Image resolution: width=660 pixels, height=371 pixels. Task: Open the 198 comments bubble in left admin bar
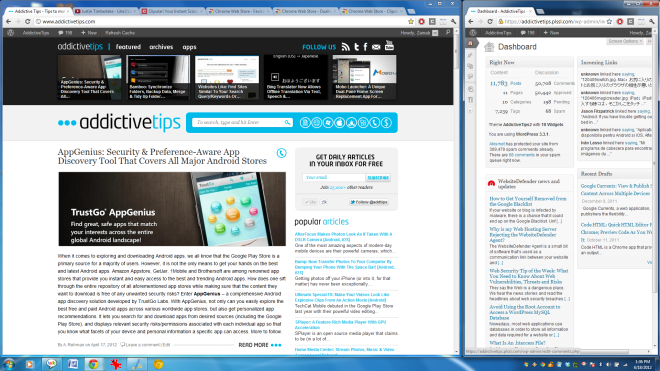coord(66,33)
